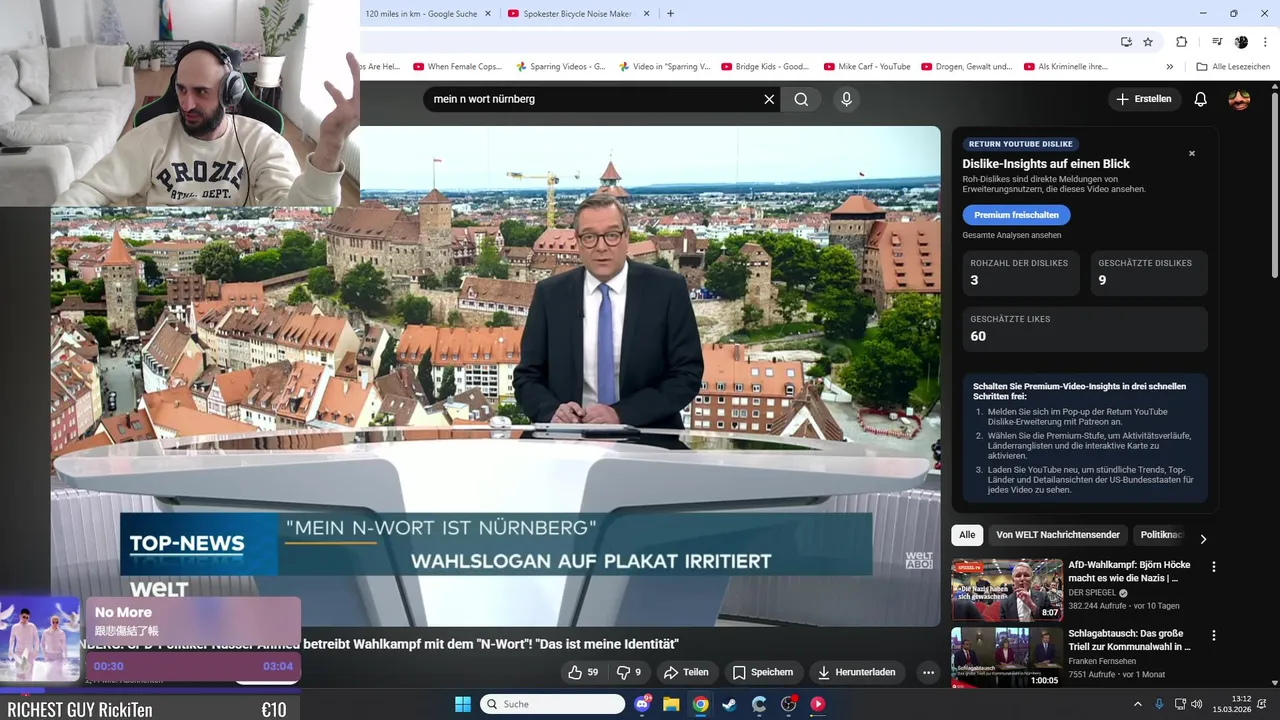Clear the YouTube search box text
The height and width of the screenshot is (720, 1280).
point(769,99)
